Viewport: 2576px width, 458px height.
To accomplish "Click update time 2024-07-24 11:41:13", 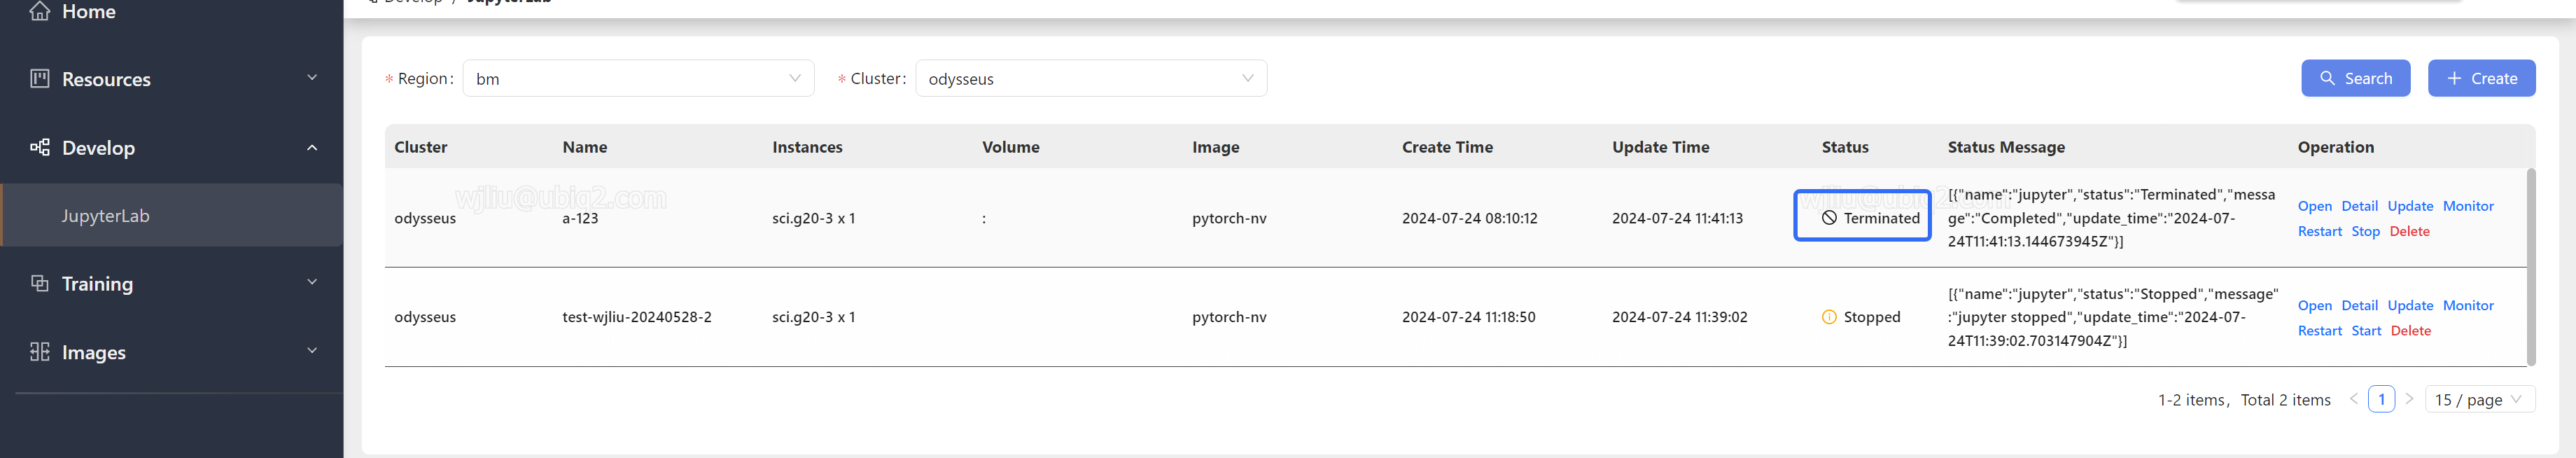I will pos(1677,218).
